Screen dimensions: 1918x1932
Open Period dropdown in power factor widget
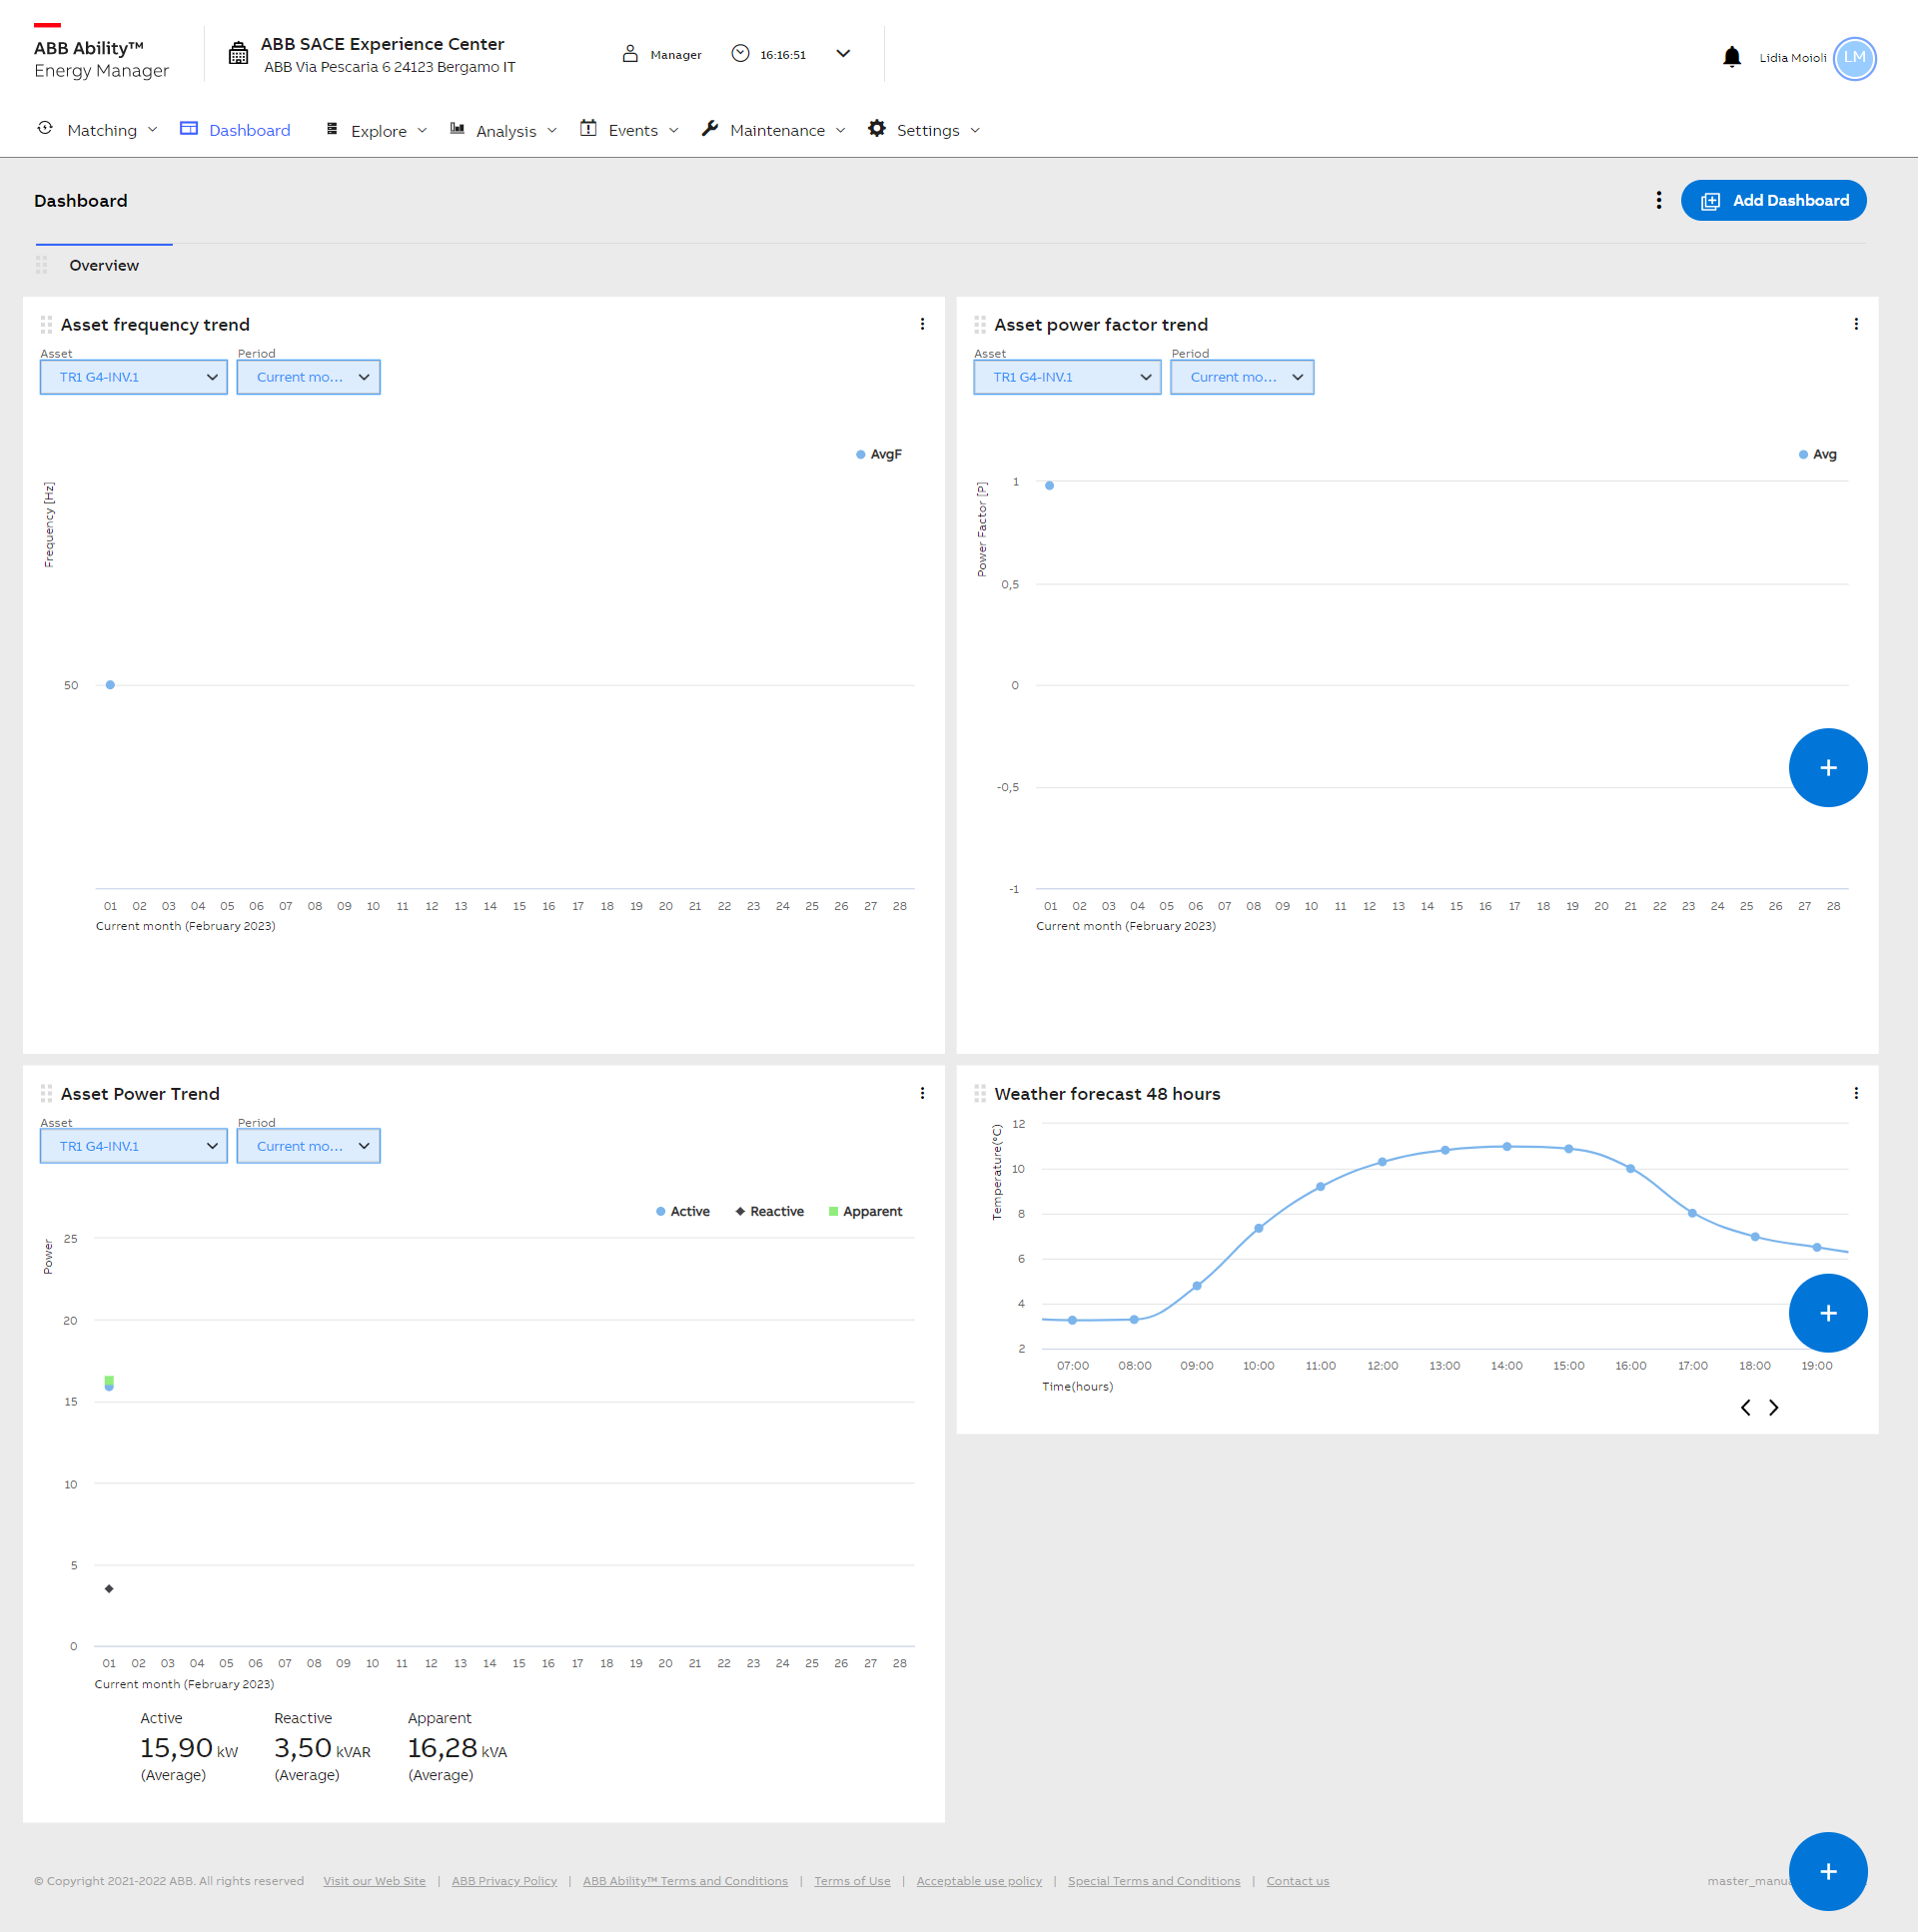point(1242,377)
